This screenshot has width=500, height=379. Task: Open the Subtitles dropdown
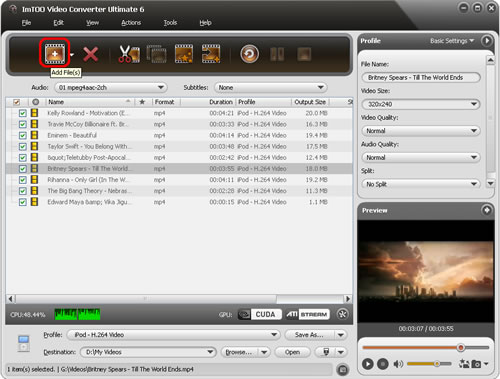tap(271, 88)
